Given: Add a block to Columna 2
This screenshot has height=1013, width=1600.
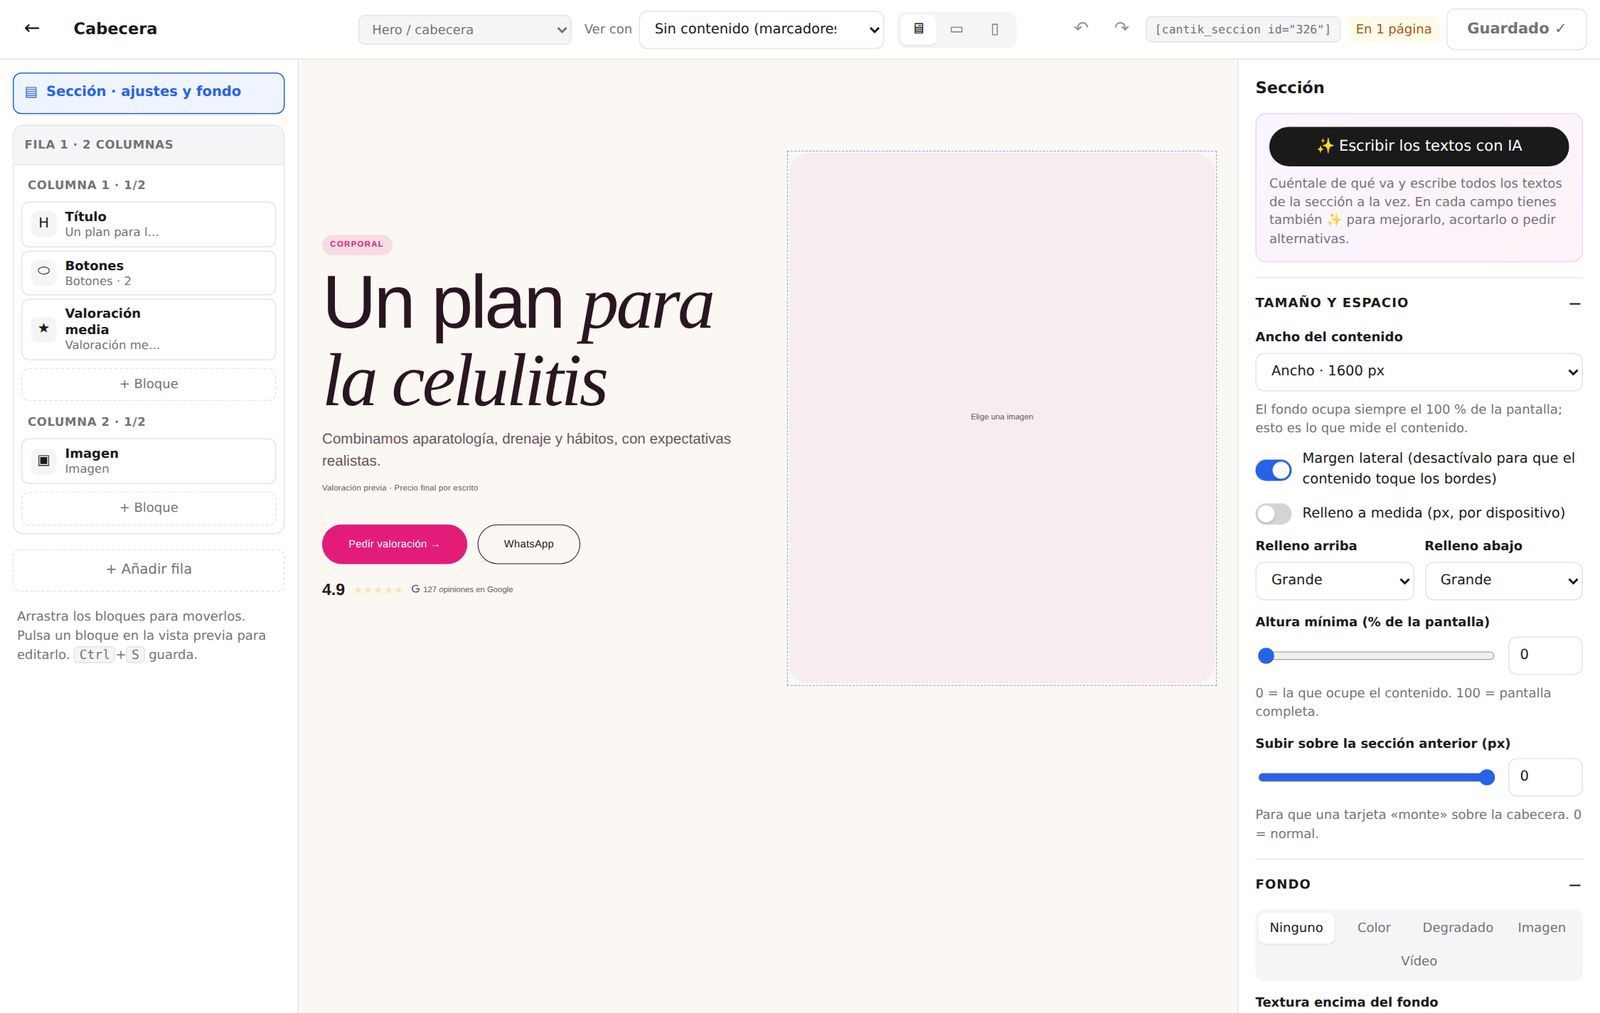Looking at the screenshot, I should (x=149, y=508).
